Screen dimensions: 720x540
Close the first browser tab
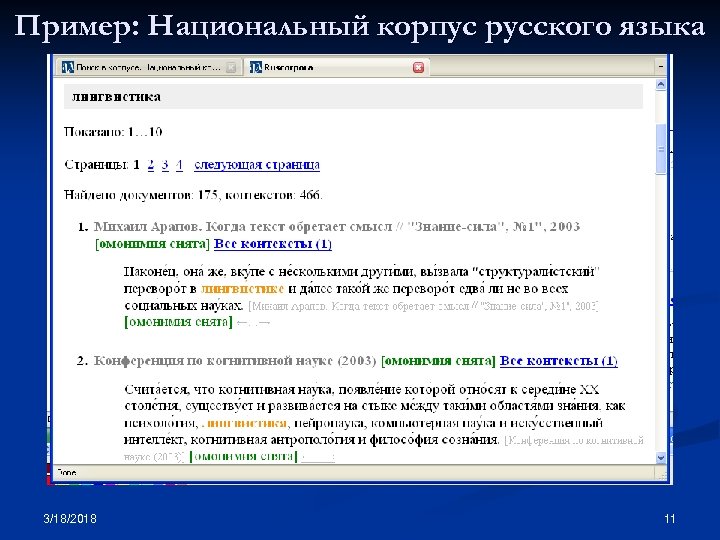coord(231,68)
